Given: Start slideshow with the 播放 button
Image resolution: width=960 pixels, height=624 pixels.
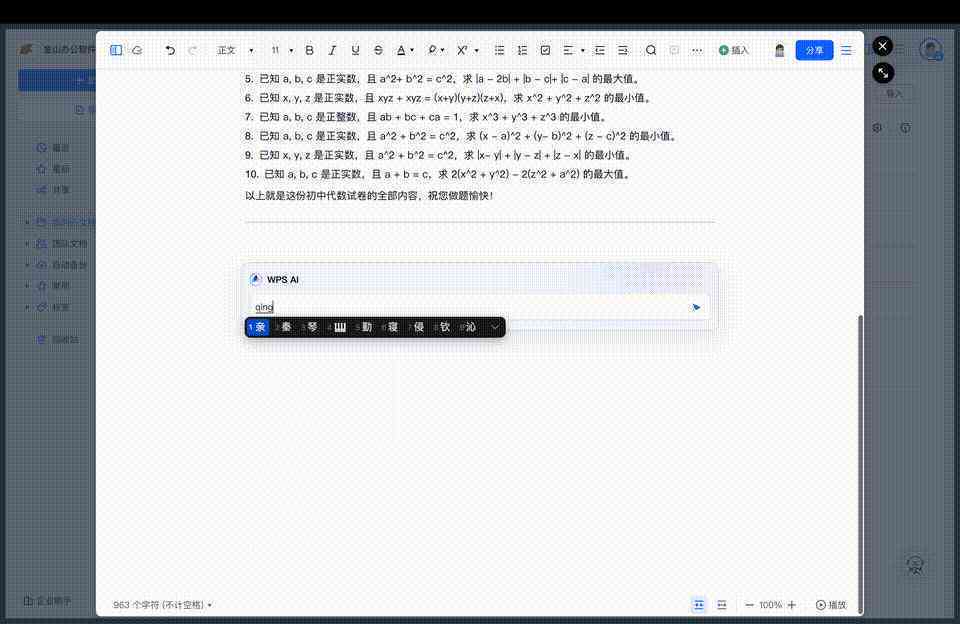Looking at the screenshot, I should [x=831, y=604].
